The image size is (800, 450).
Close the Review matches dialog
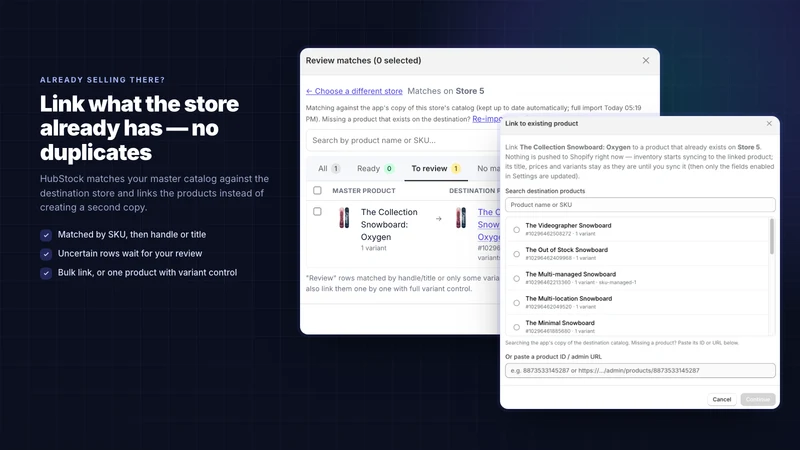tap(646, 60)
